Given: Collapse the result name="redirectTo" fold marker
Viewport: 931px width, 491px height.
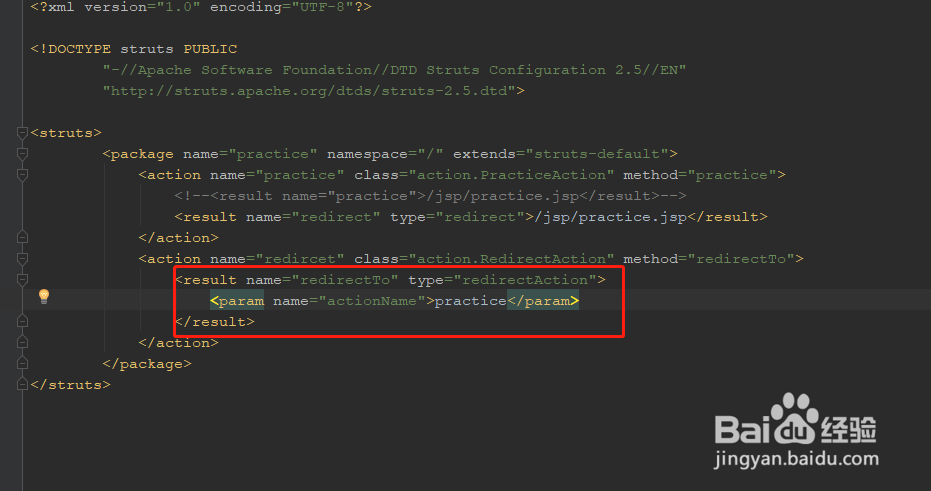Looking at the screenshot, I should [23, 280].
